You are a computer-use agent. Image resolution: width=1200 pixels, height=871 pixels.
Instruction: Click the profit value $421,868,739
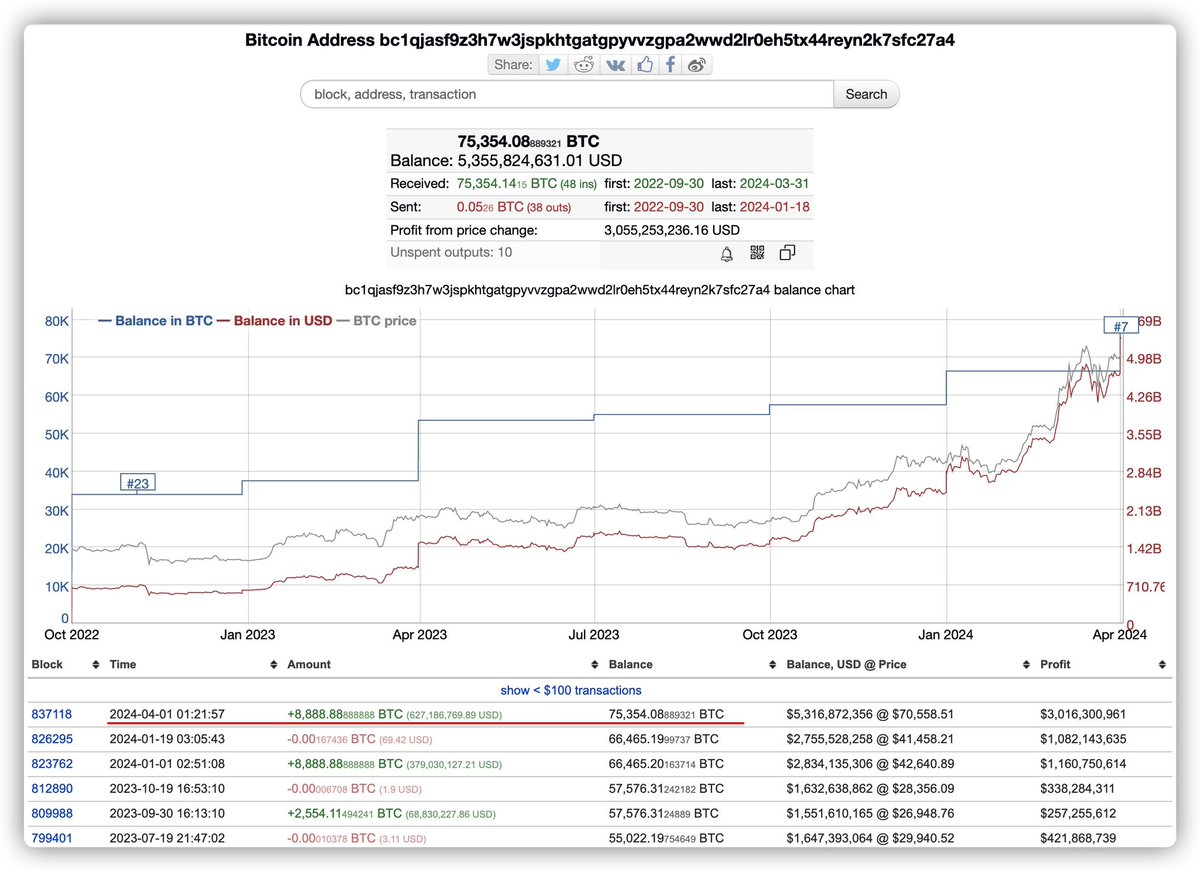[x=1078, y=838]
